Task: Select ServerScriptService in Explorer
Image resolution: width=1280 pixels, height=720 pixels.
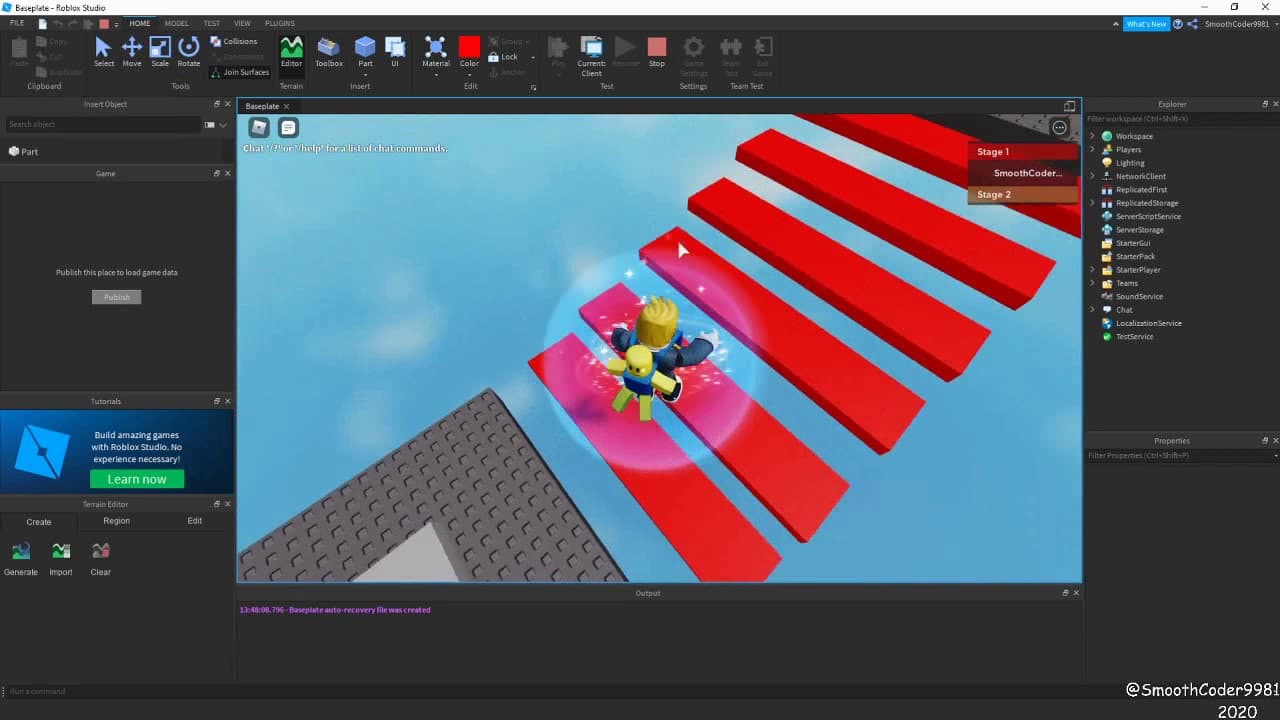Action: pyautogui.click(x=1141, y=216)
